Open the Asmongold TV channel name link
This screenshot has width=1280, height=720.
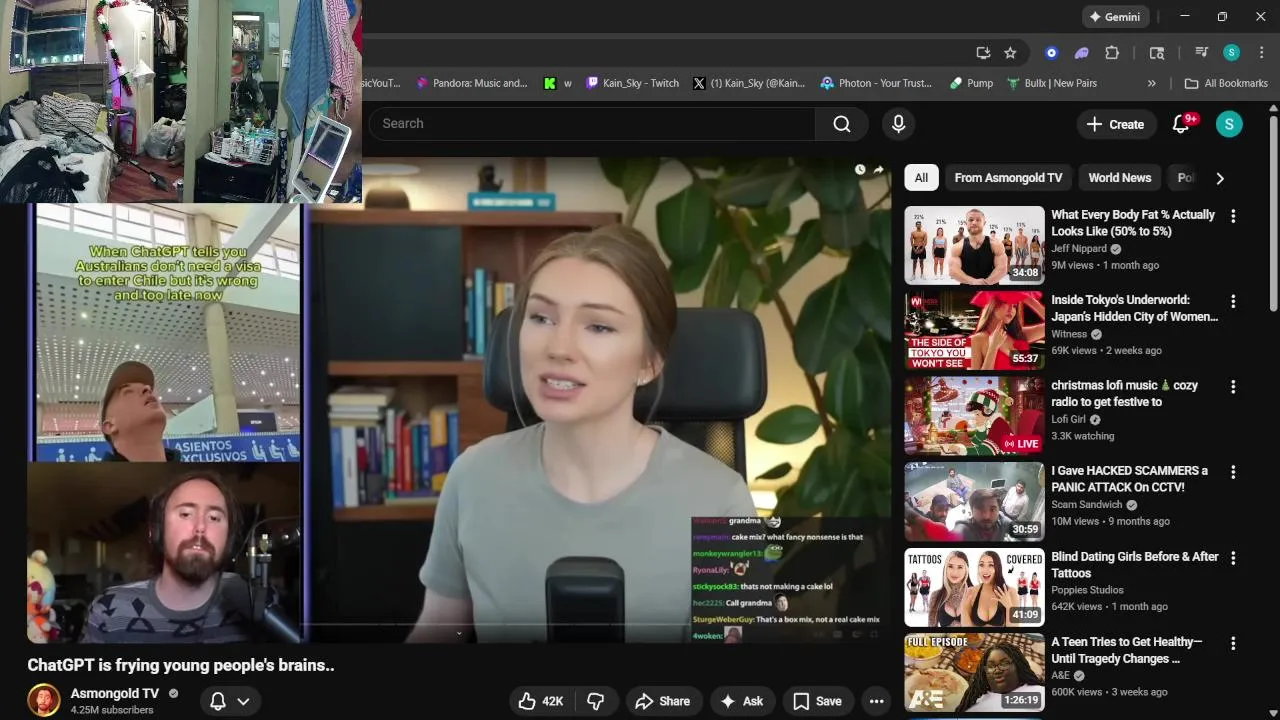(114, 693)
